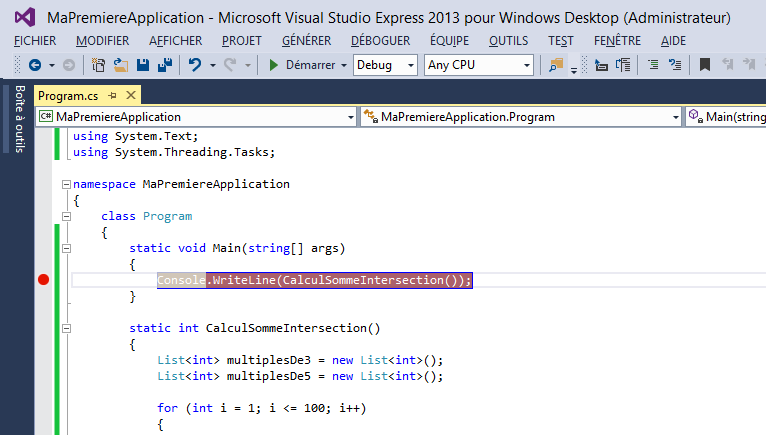Click the 'using System.Threading.Tasks;' line
The image size is (766, 435).
(x=174, y=152)
